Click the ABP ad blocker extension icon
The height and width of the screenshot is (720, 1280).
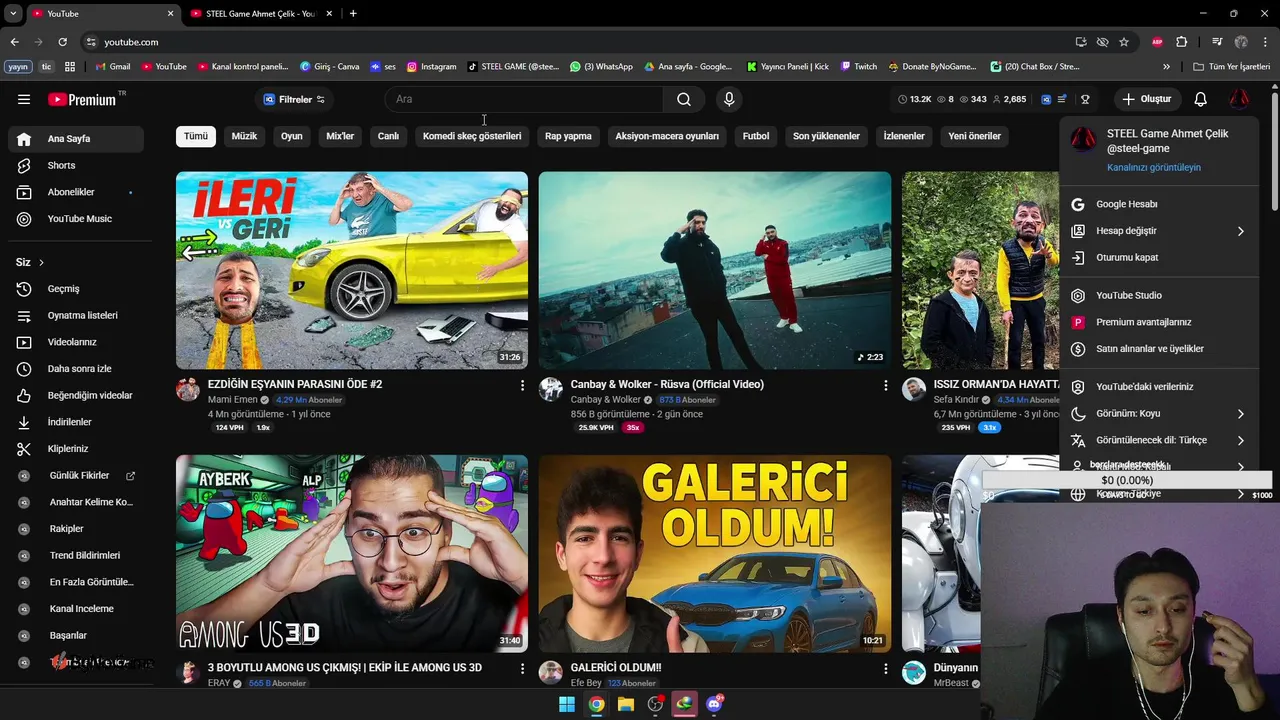tap(1157, 42)
